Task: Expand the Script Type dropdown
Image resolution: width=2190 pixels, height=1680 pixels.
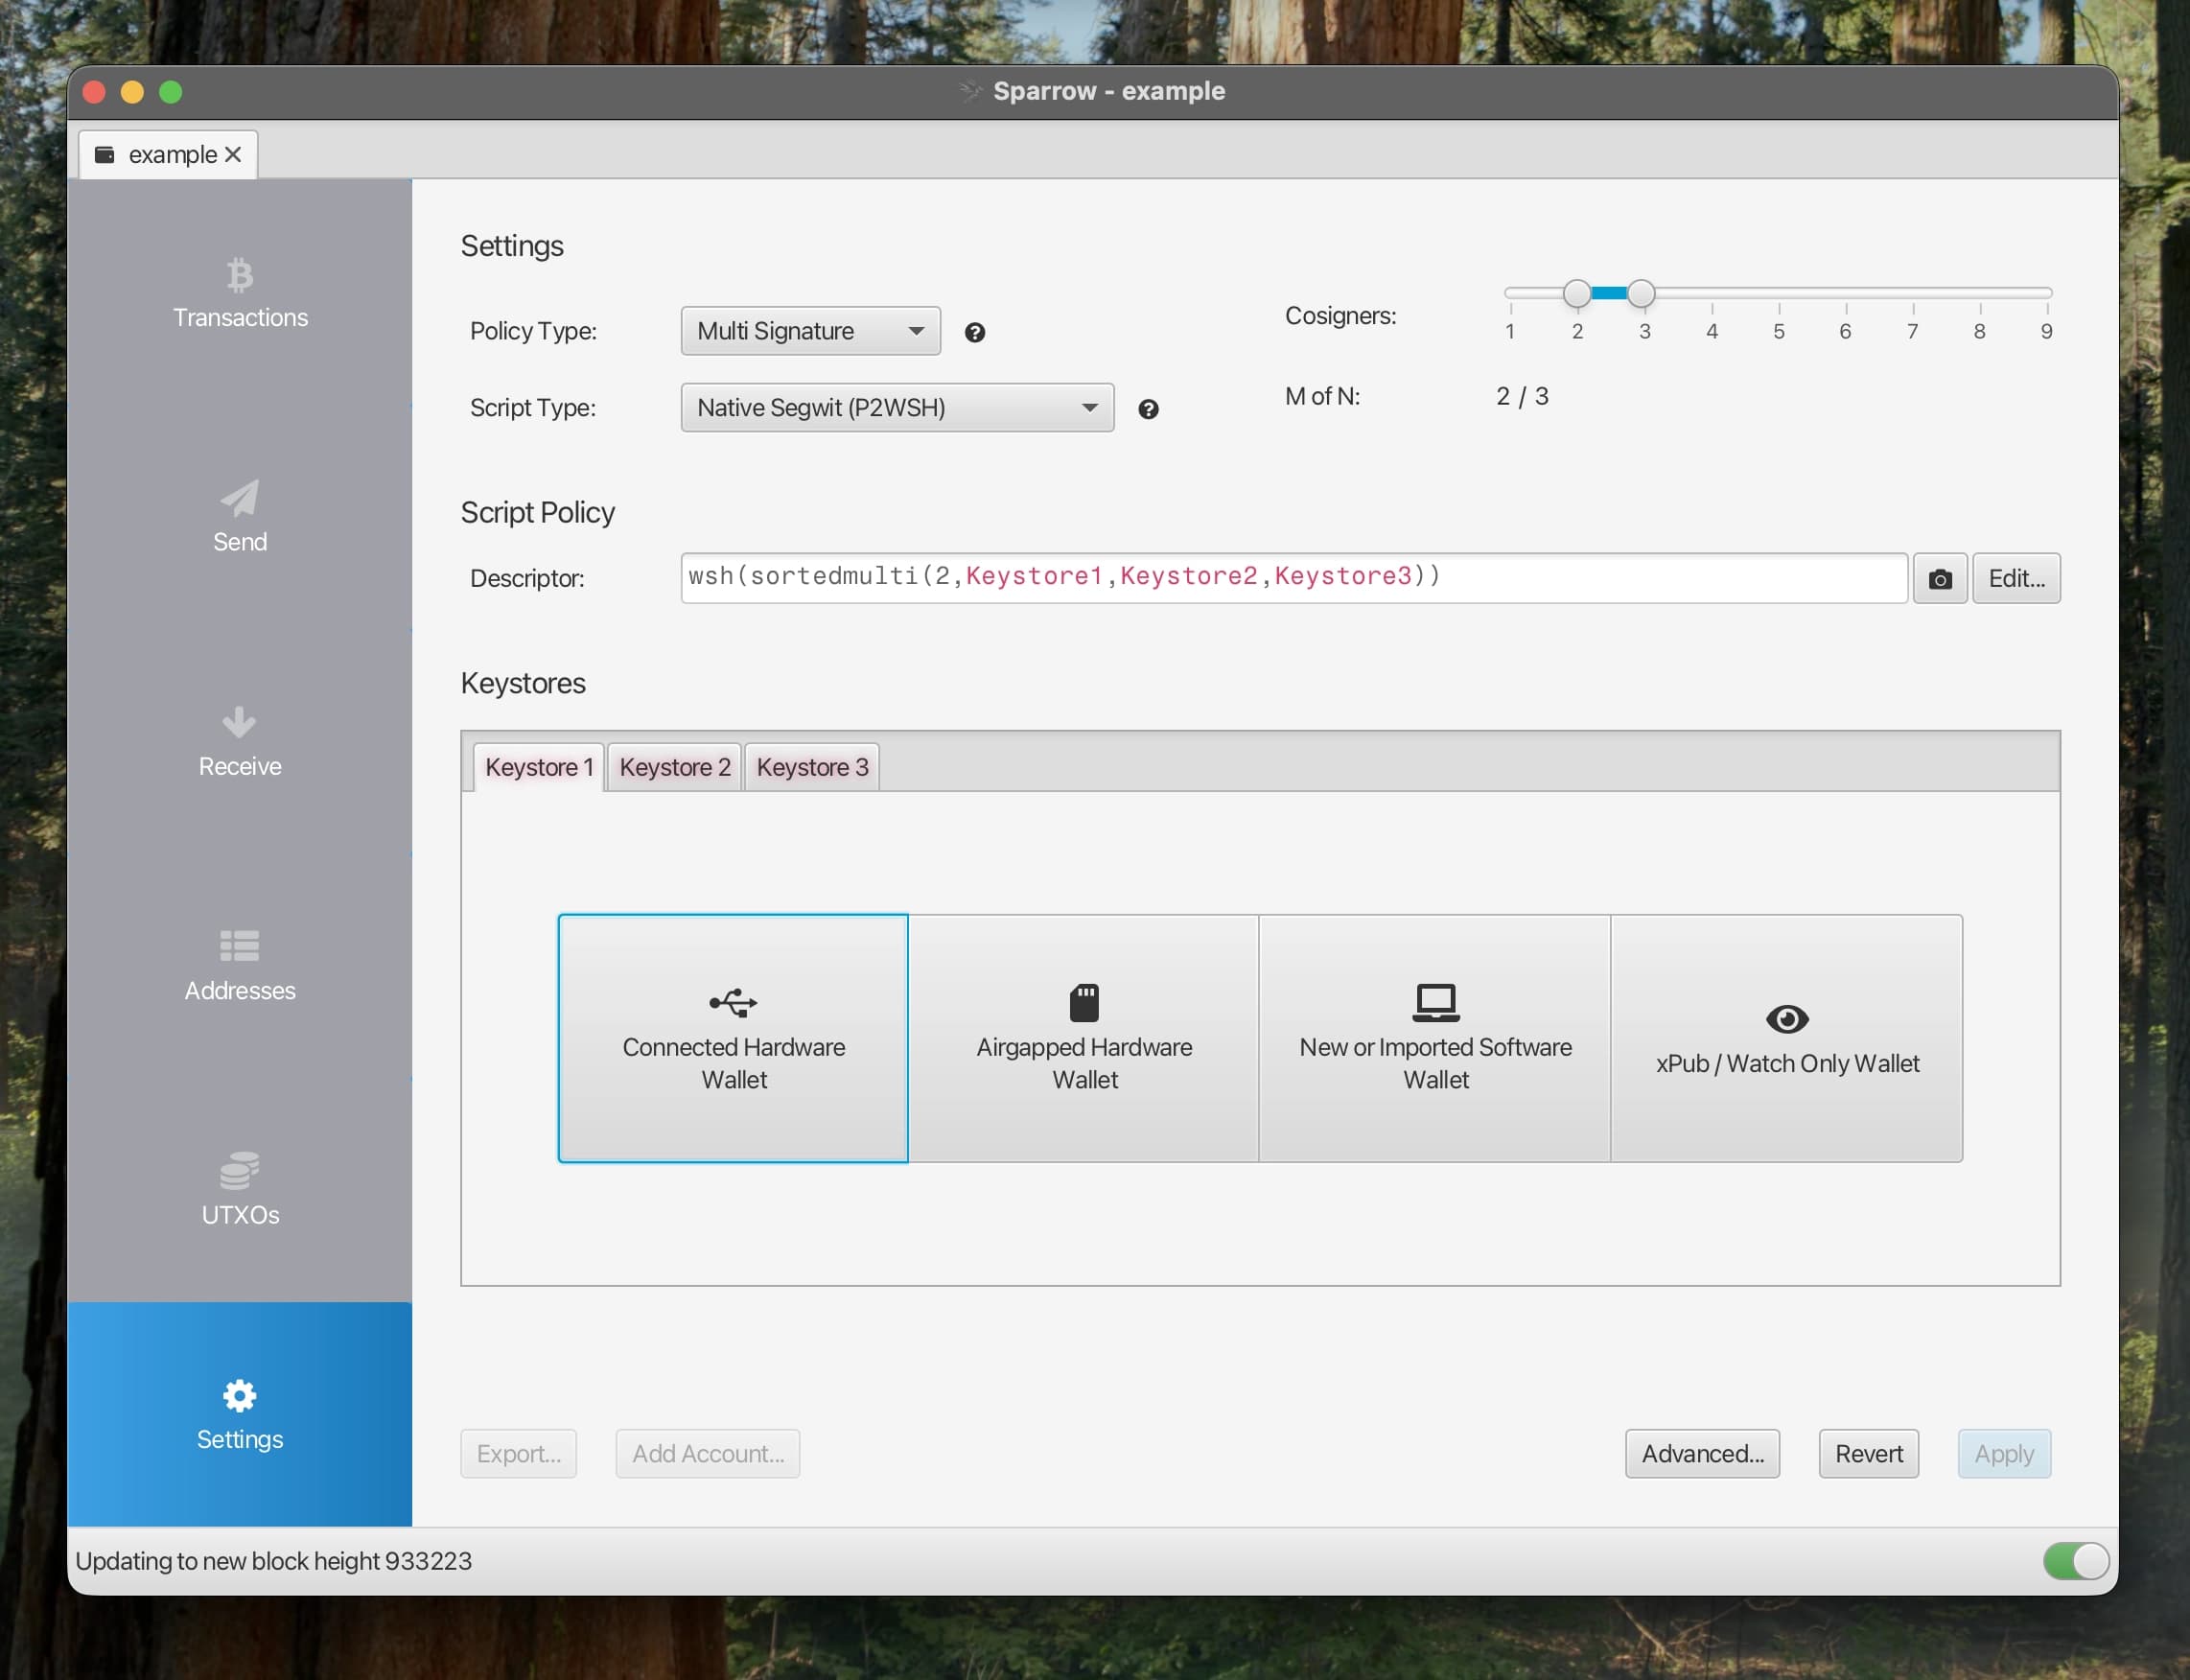Action: pos(895,407)
